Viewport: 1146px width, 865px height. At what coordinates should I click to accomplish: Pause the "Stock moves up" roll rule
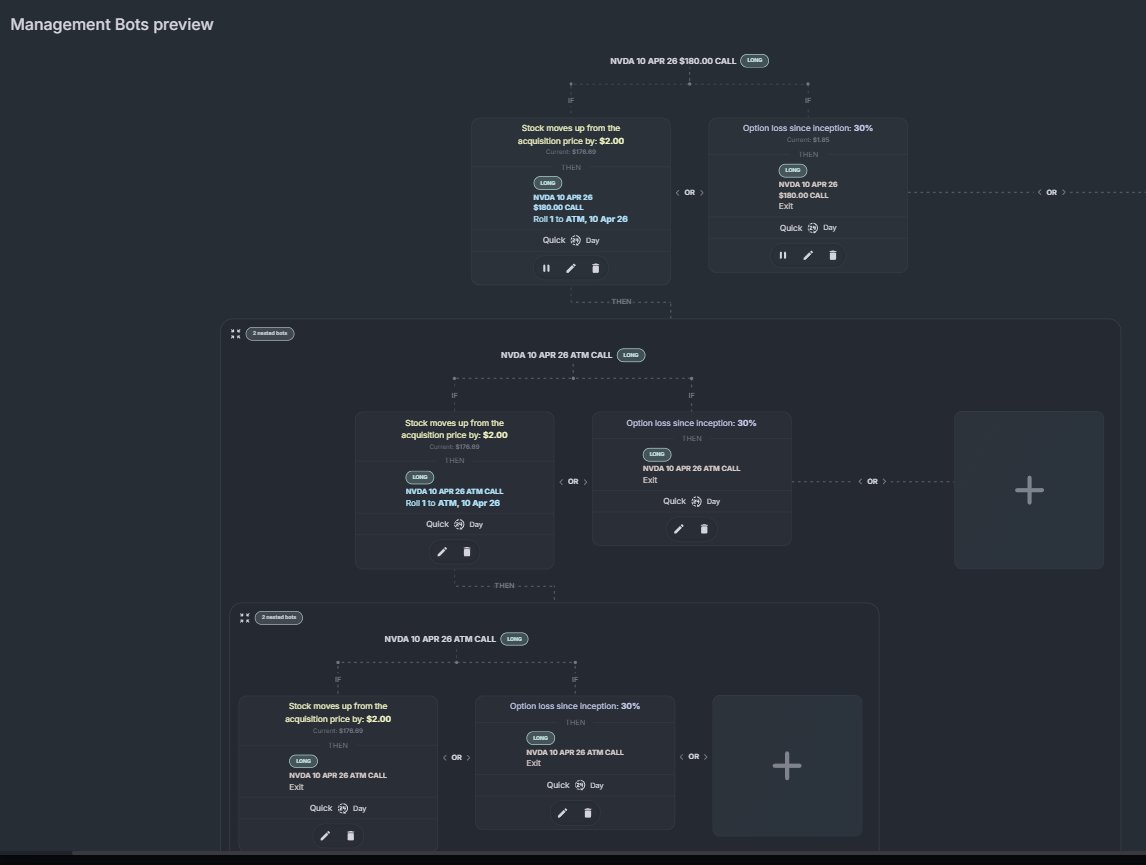547,268
